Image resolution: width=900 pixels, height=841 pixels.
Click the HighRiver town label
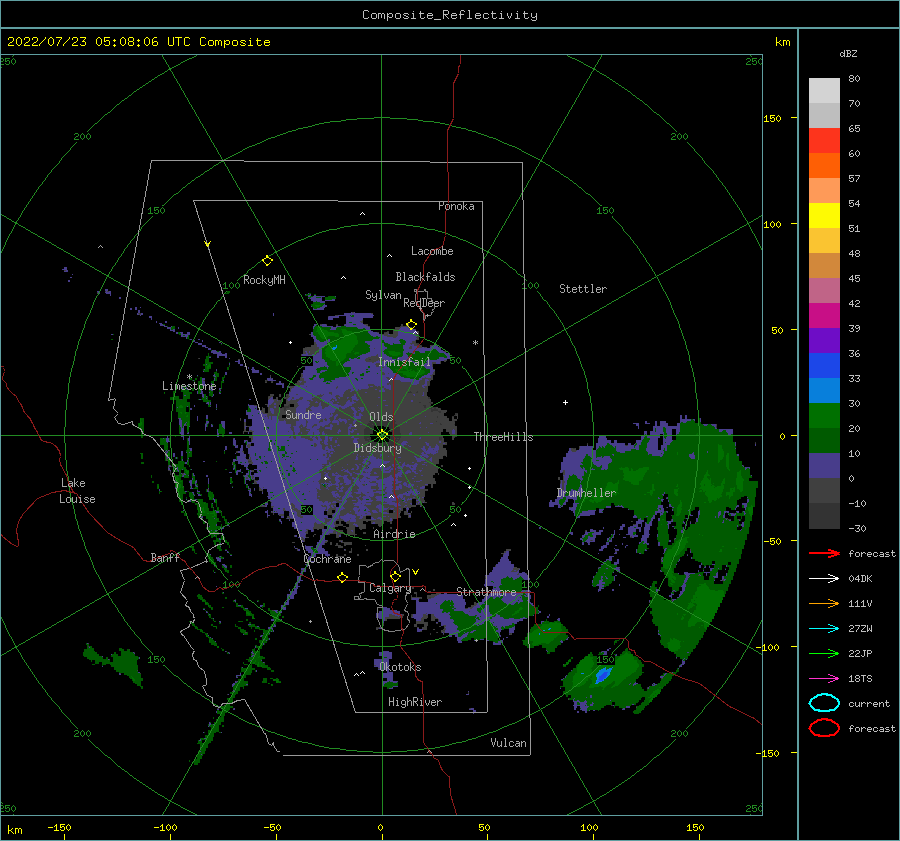[x=415, y=702]
